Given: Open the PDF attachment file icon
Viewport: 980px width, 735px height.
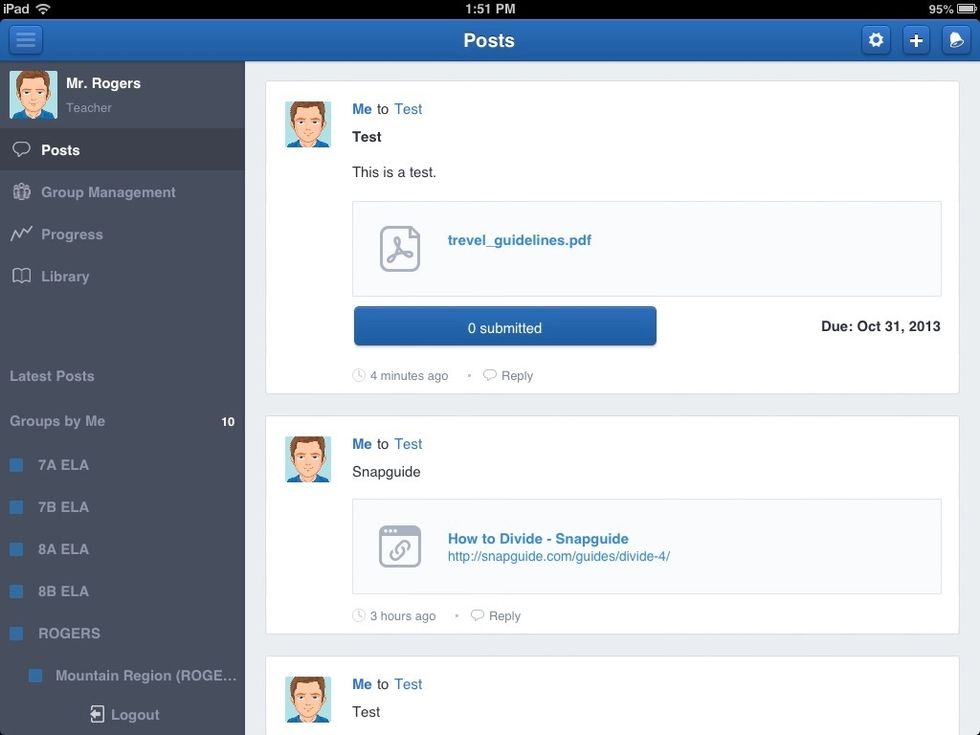Looking at the screenshot, I should click(399, 247).
